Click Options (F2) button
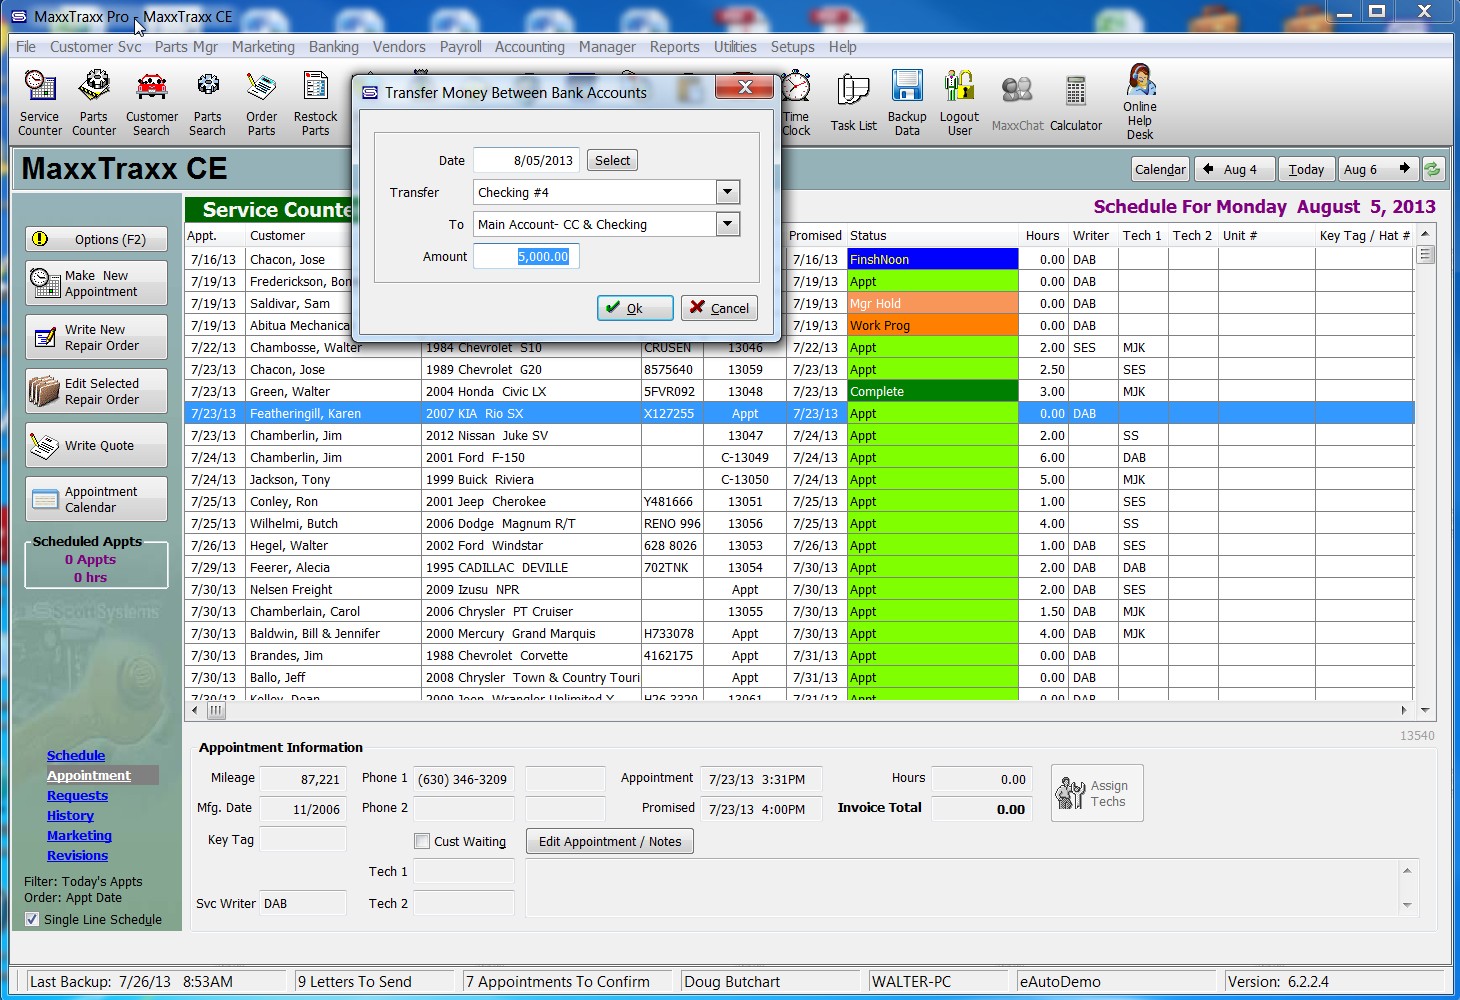Viewport: 1460px width, 1000px height. (96, 239)
